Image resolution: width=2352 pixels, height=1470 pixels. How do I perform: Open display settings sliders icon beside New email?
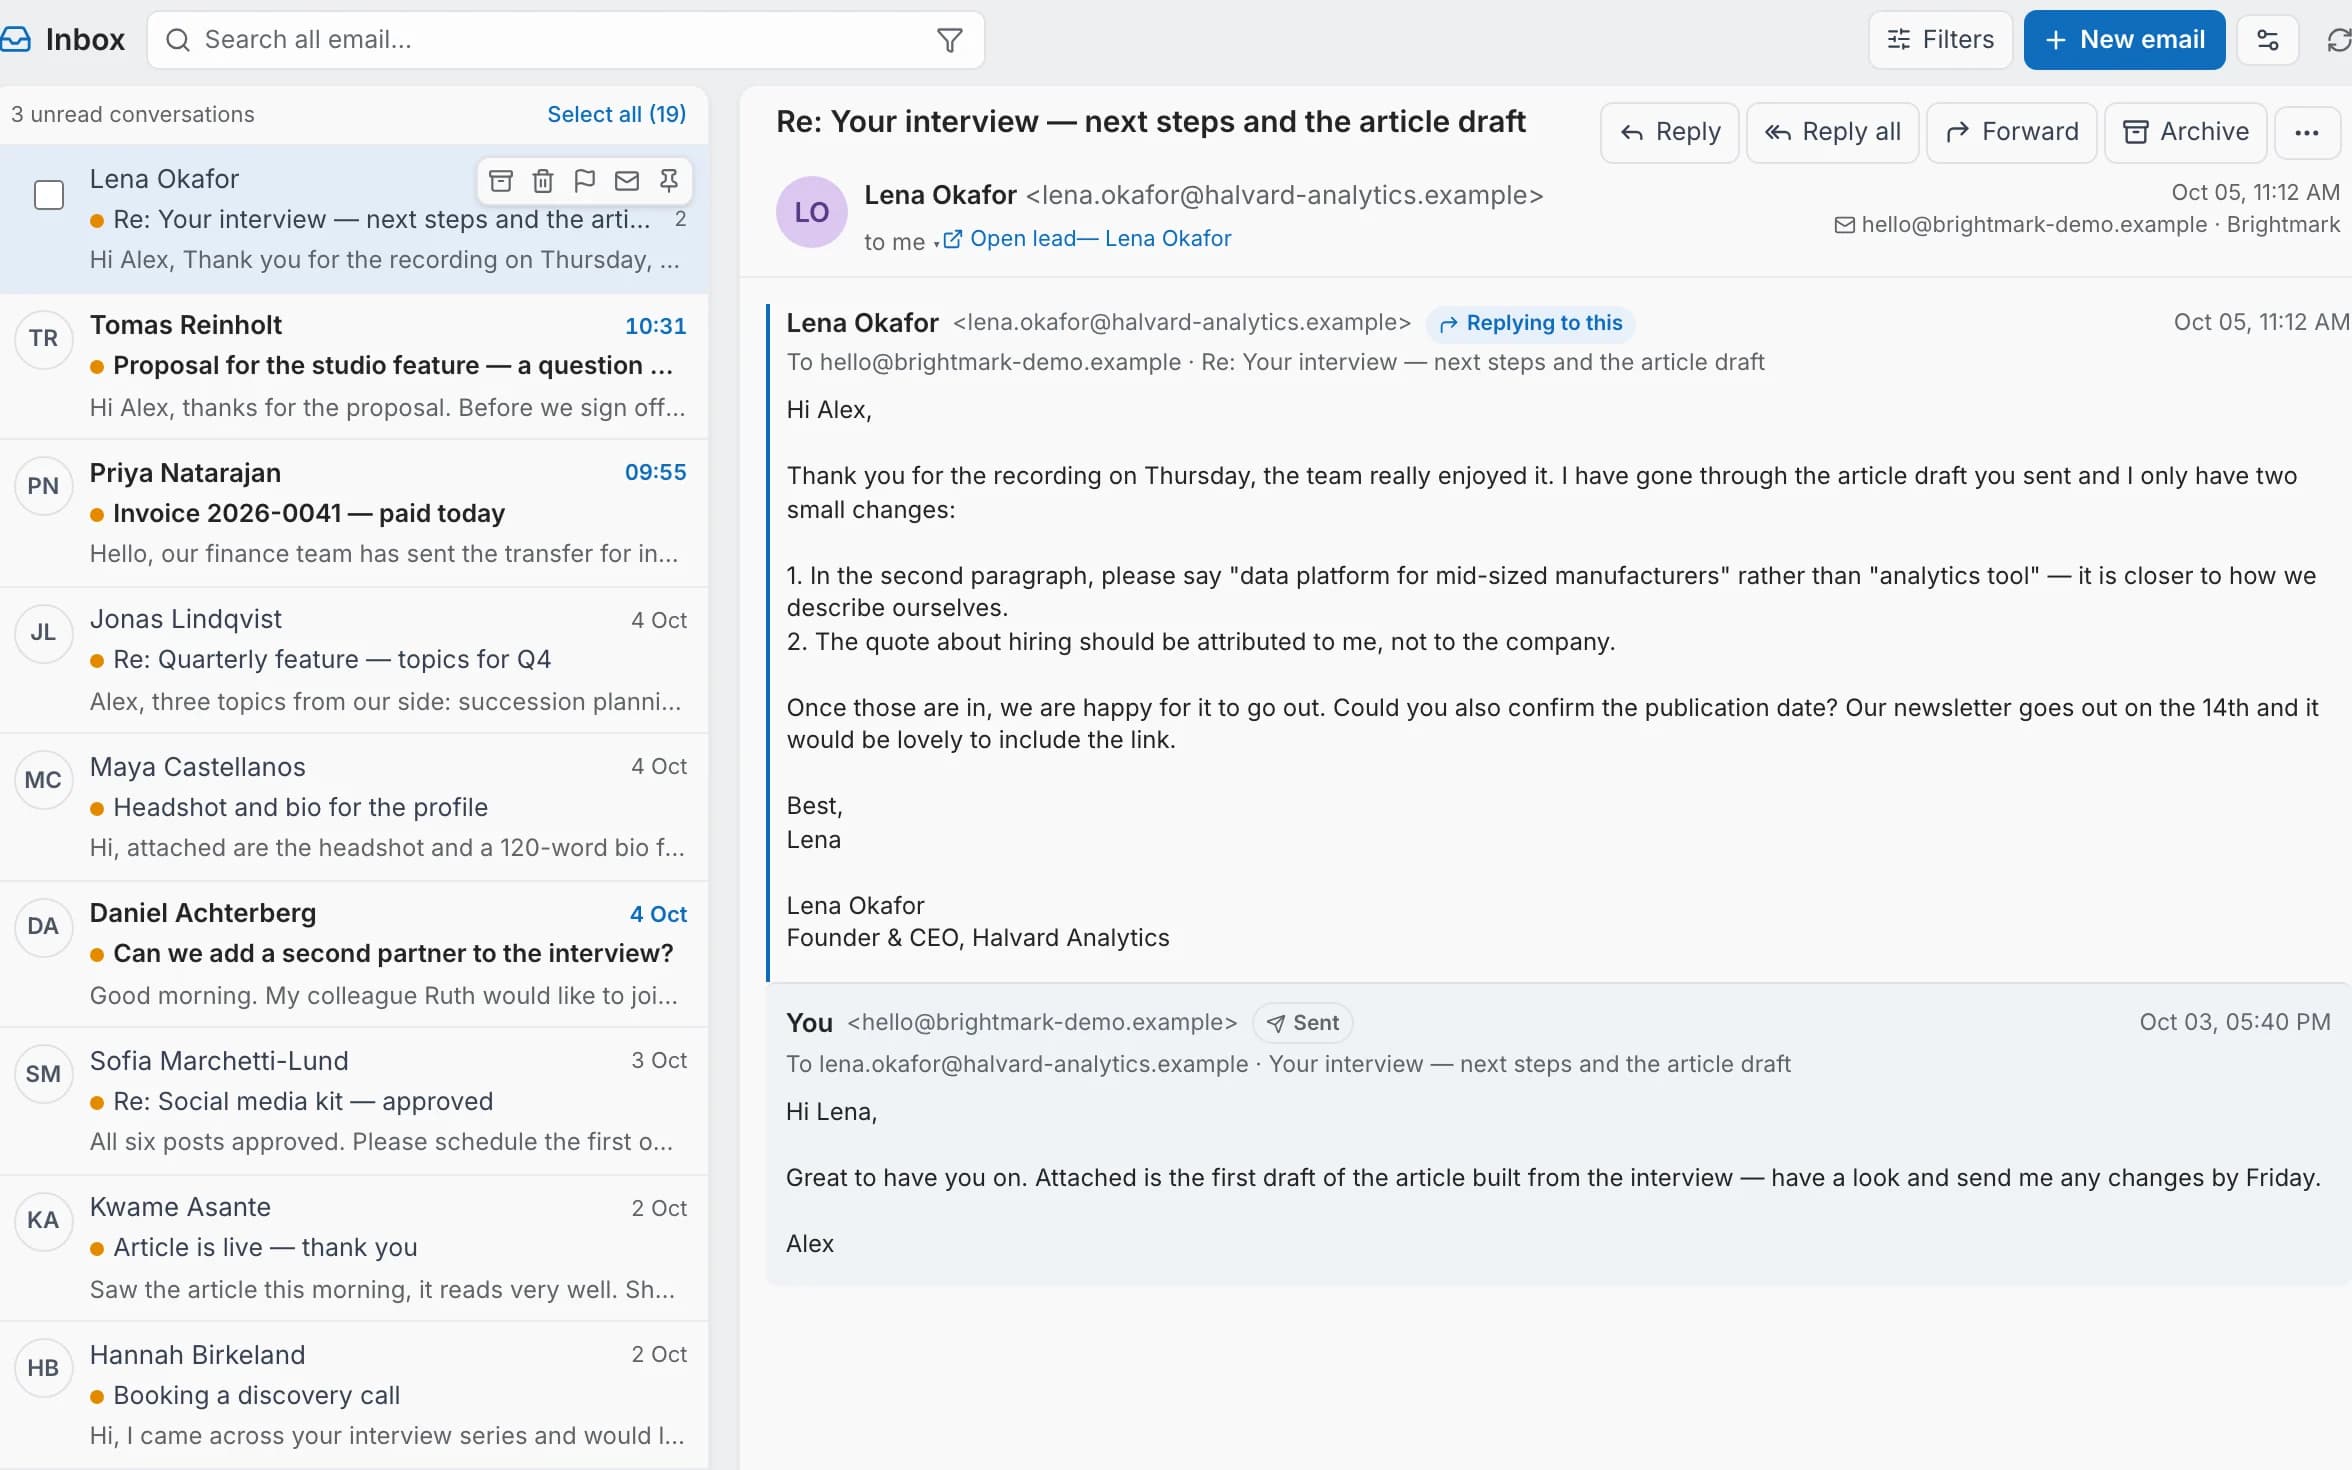[2267, 40]
